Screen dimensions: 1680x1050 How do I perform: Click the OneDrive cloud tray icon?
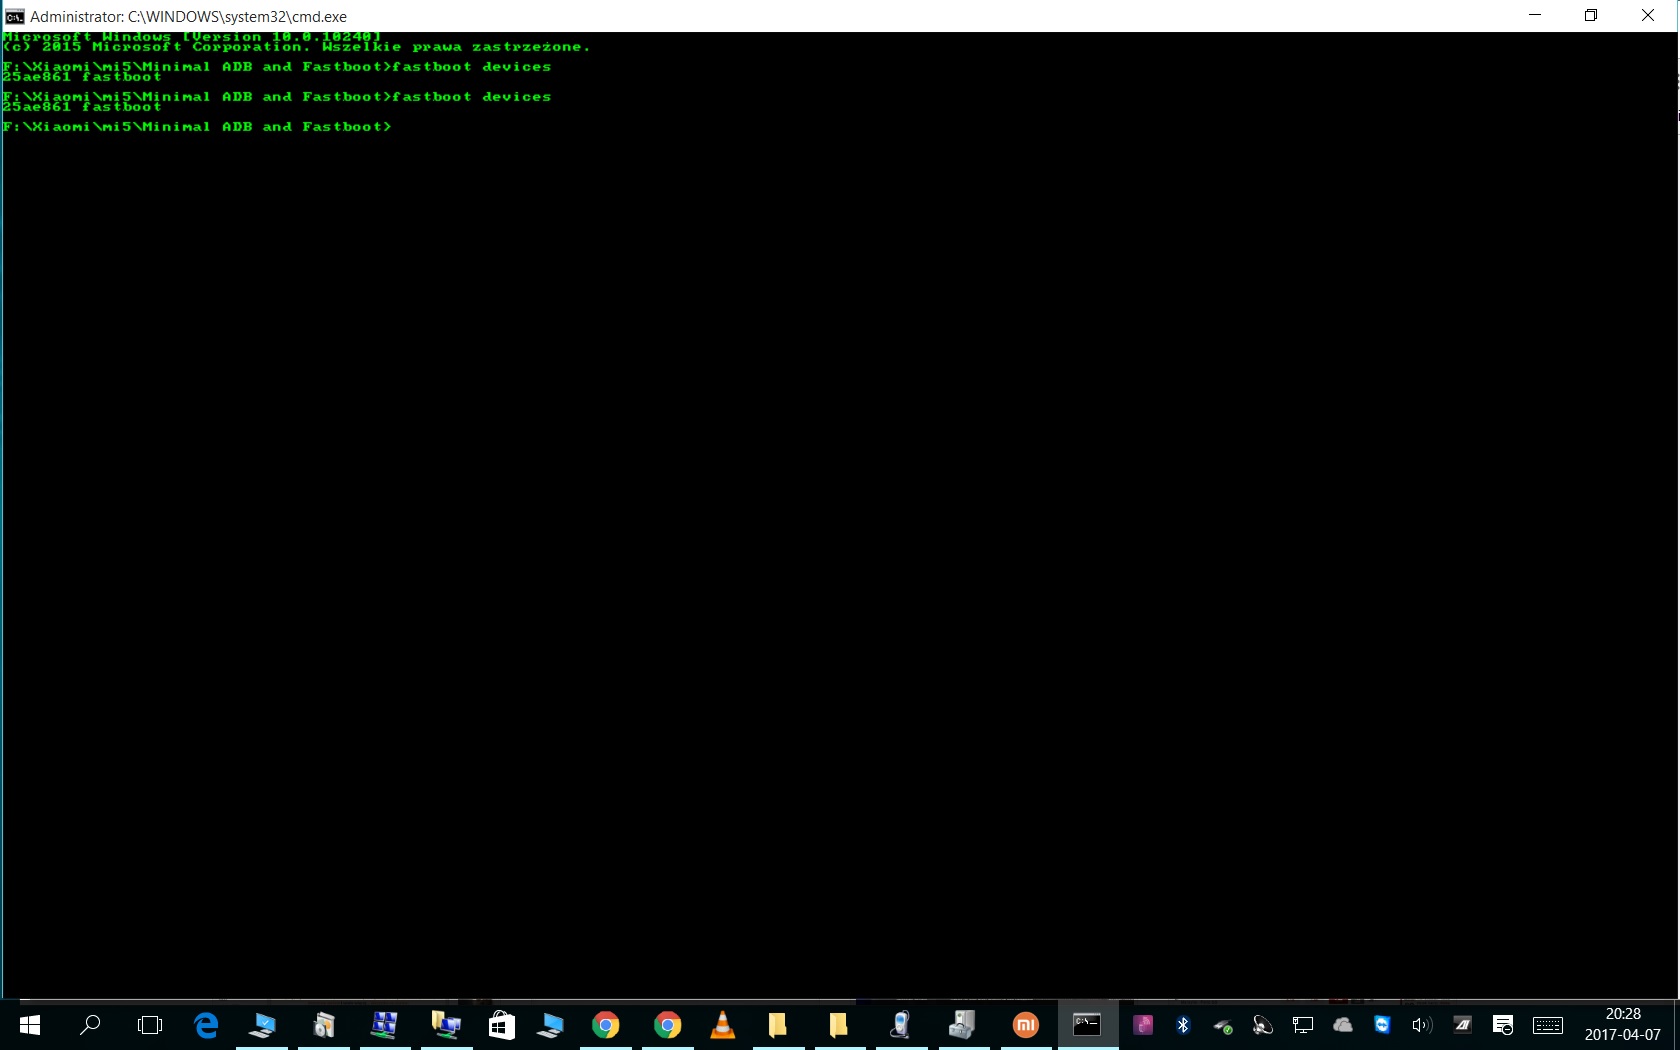[x=1343, y=1025]
